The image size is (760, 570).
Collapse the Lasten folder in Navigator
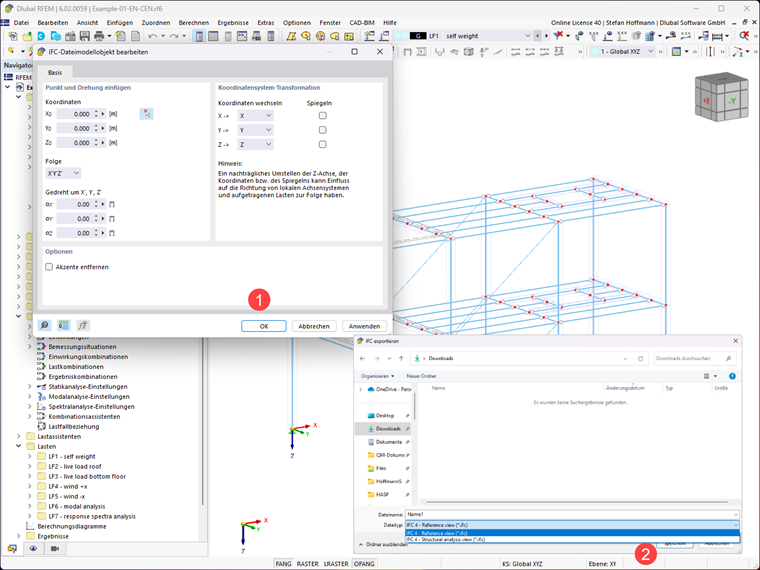[x=18, y=446]
